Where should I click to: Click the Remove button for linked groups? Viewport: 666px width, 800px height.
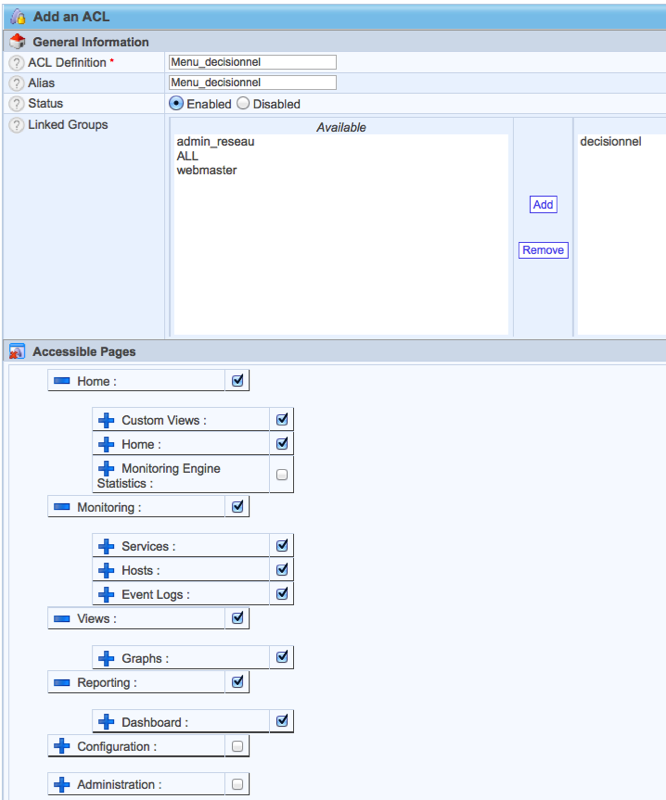[543, 250]
